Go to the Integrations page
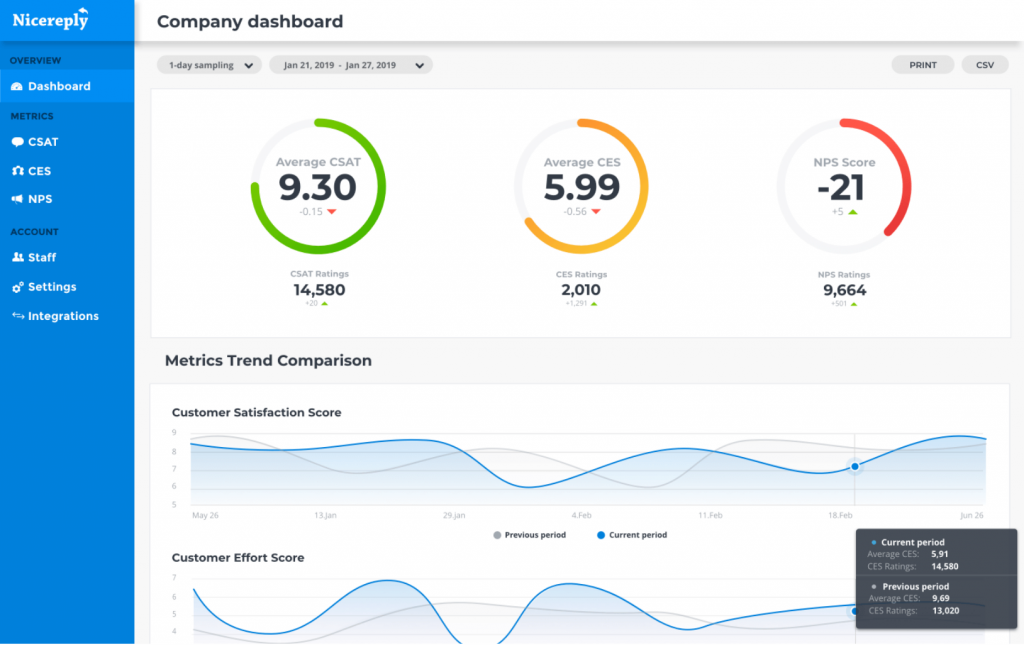The image size is (1024, 645). point(63,316)
